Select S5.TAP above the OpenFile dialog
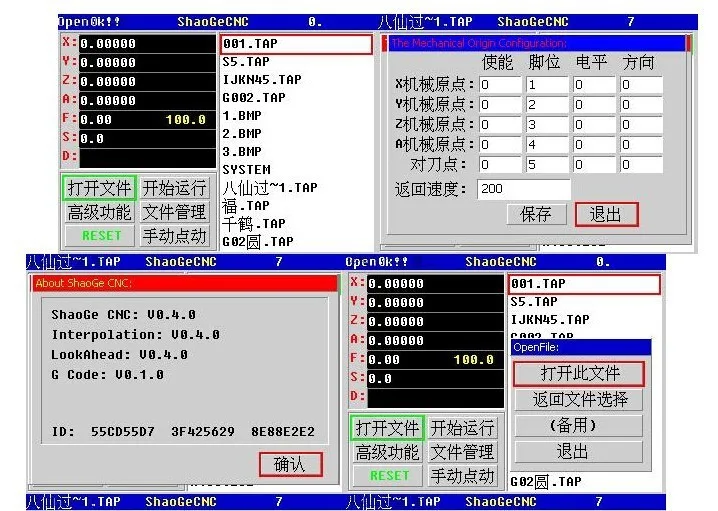The image size is (718, 511). [534, 302]
